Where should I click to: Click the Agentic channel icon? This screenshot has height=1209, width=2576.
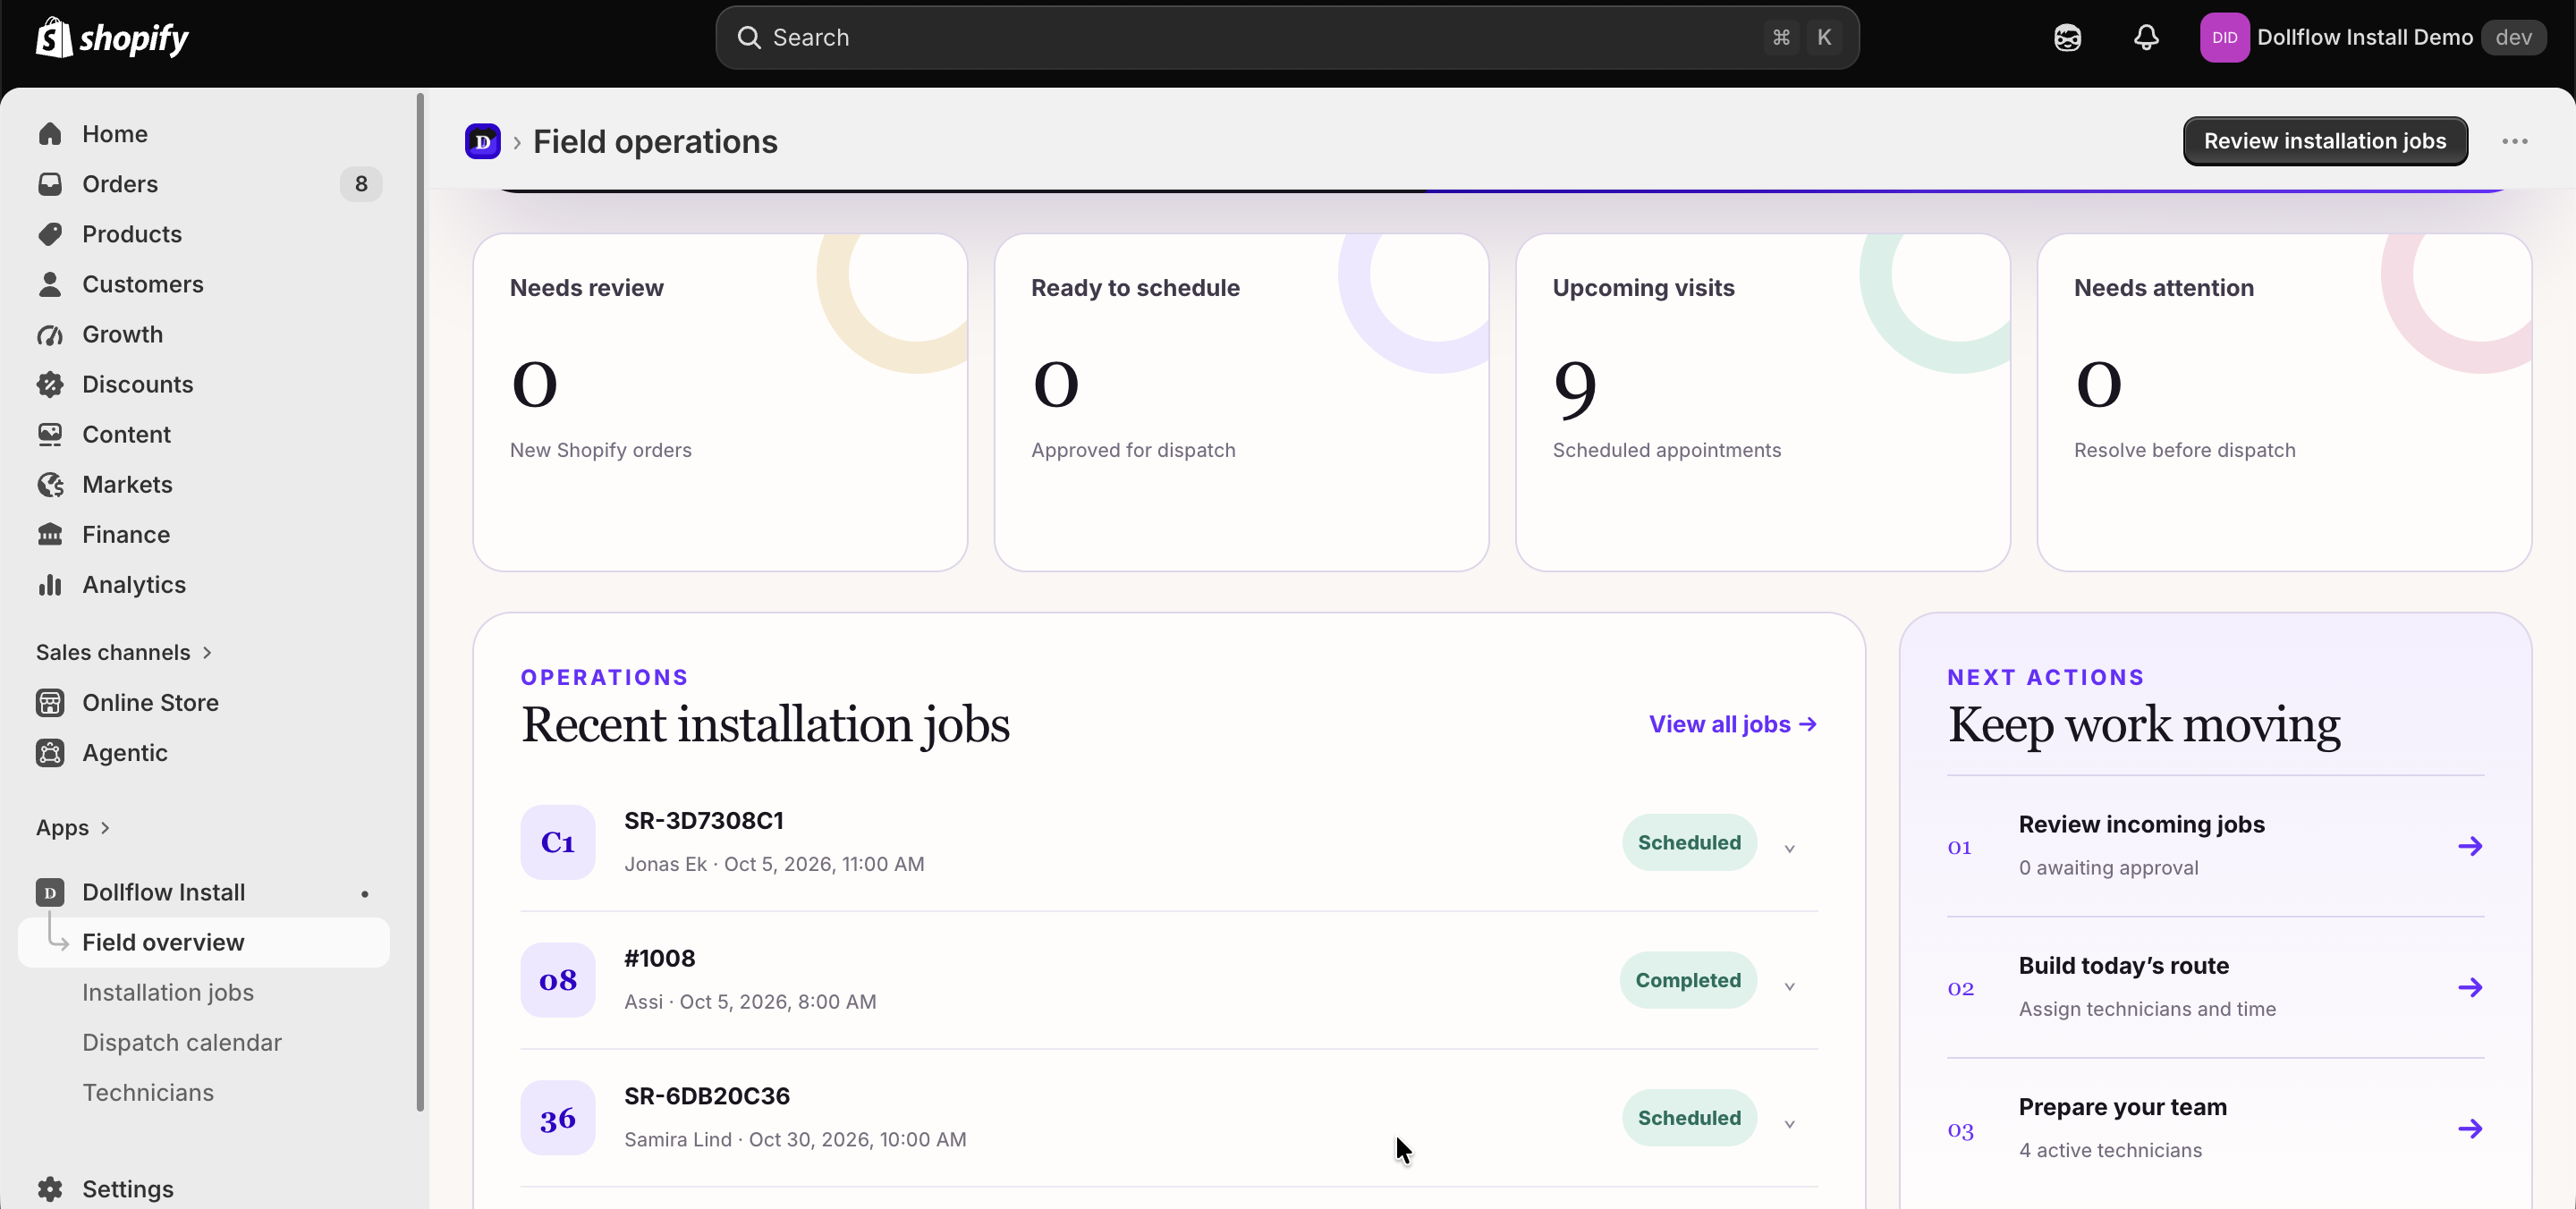(x=50, y=753)
